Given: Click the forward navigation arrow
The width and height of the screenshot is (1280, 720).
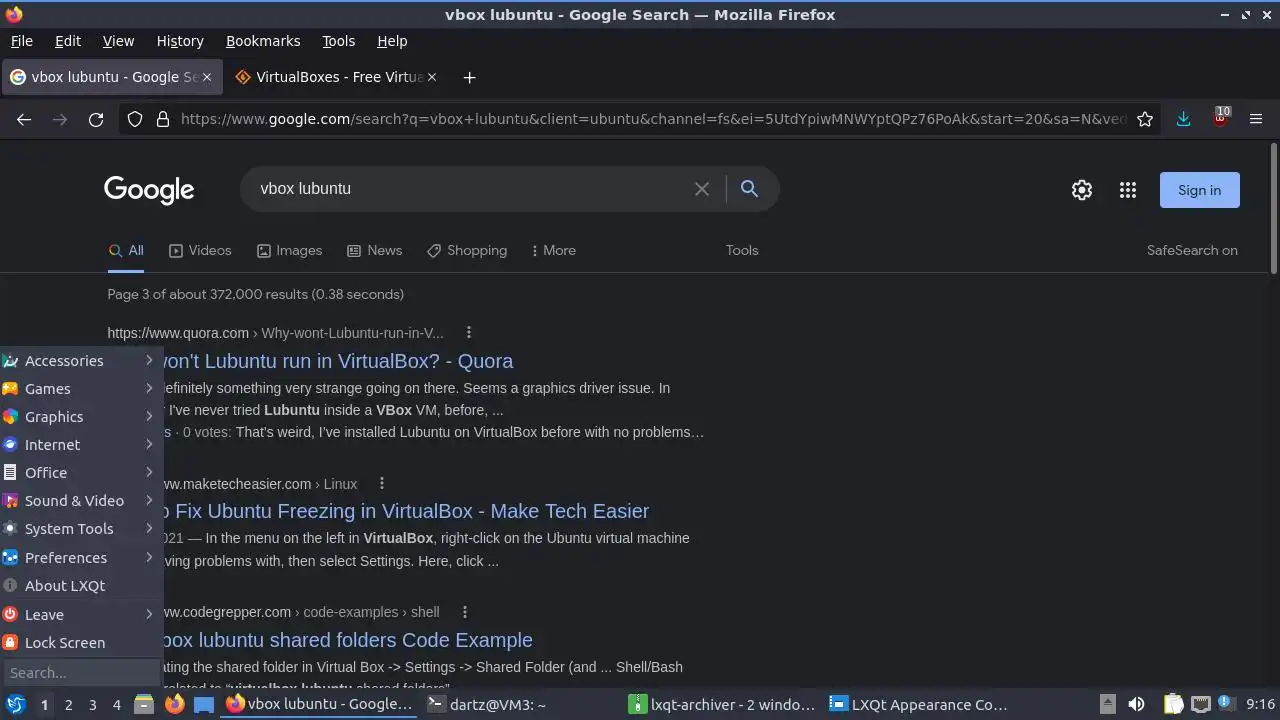Looking at the screenshot, I should [60, 119].
